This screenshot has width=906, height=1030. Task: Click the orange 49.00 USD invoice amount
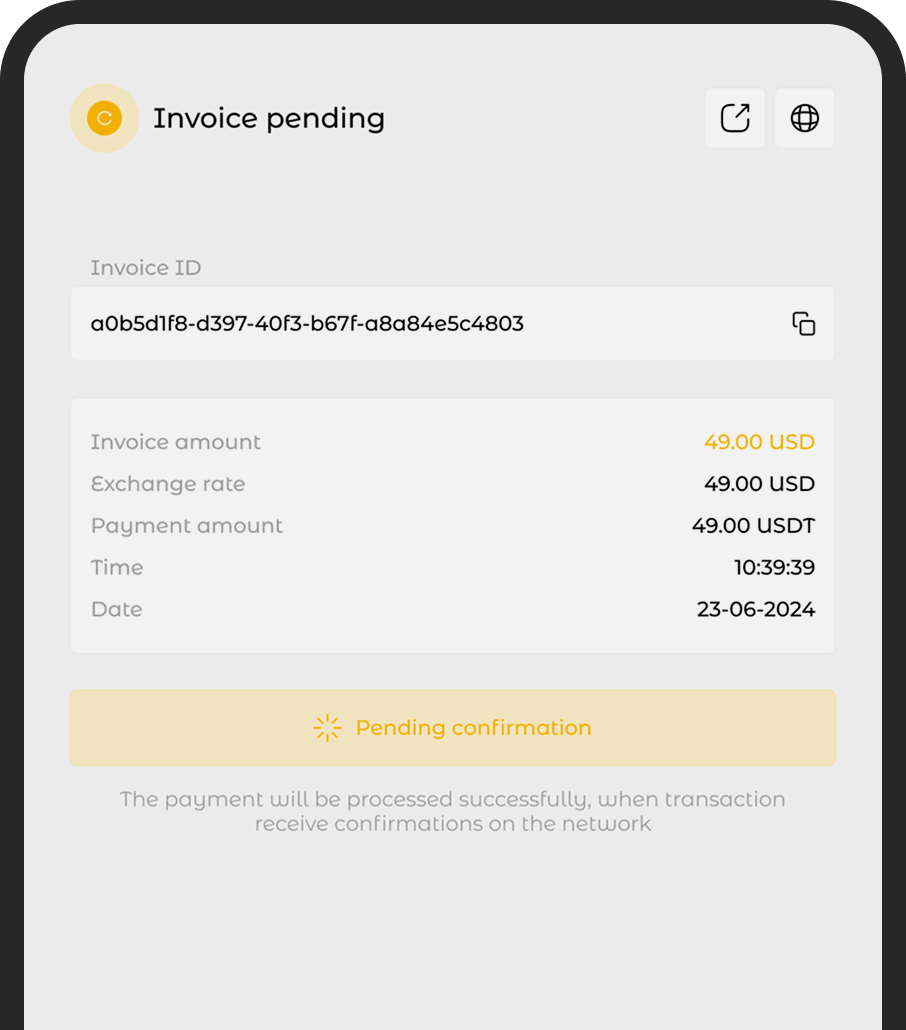click(759, 442)
